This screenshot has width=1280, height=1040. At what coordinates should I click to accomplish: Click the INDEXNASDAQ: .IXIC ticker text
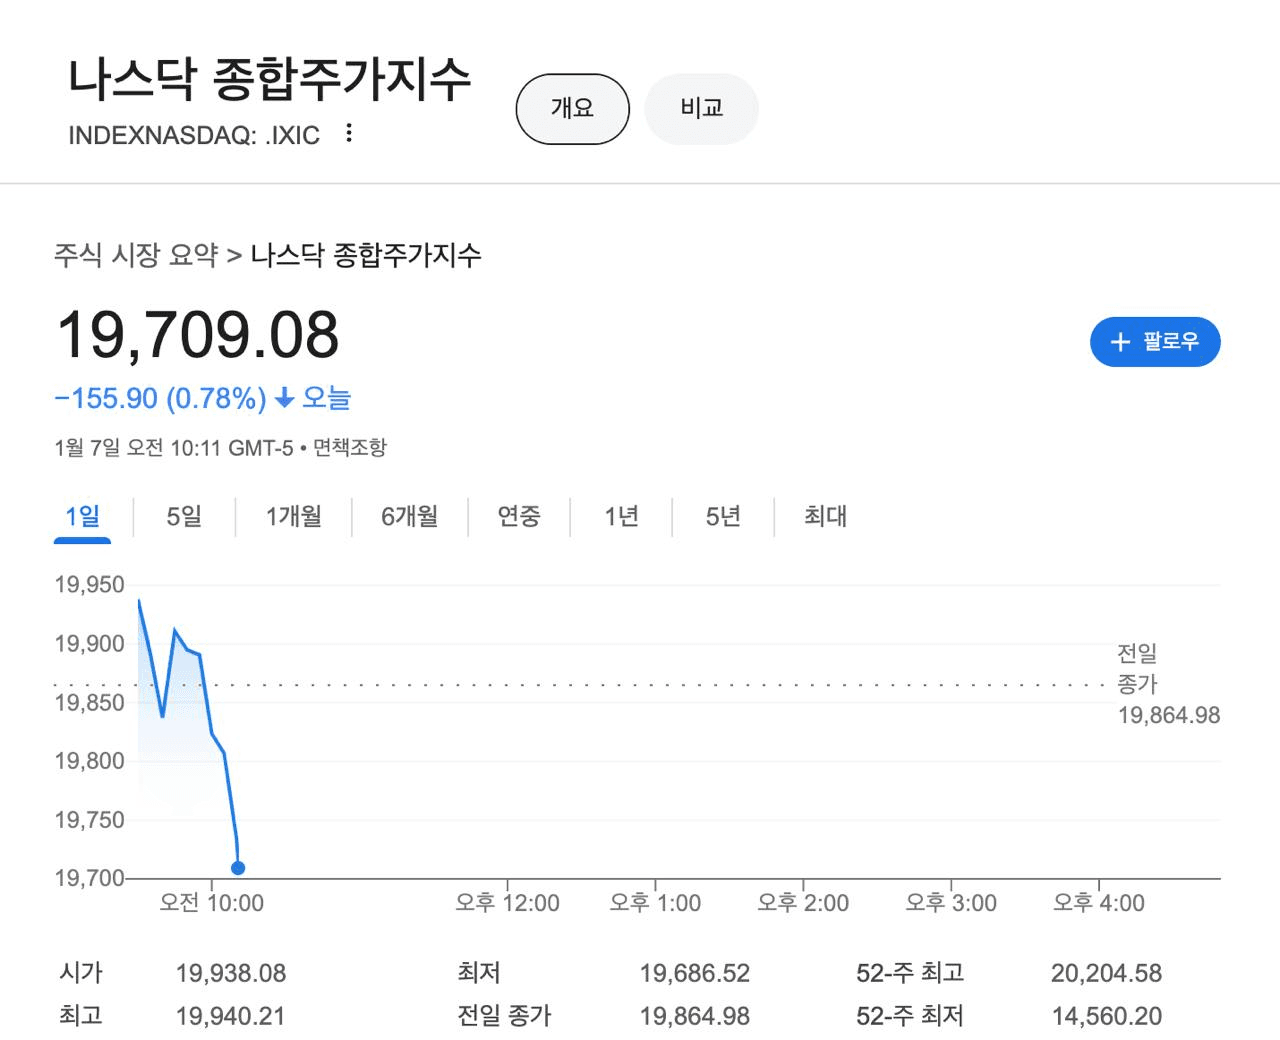coord(194,135)
